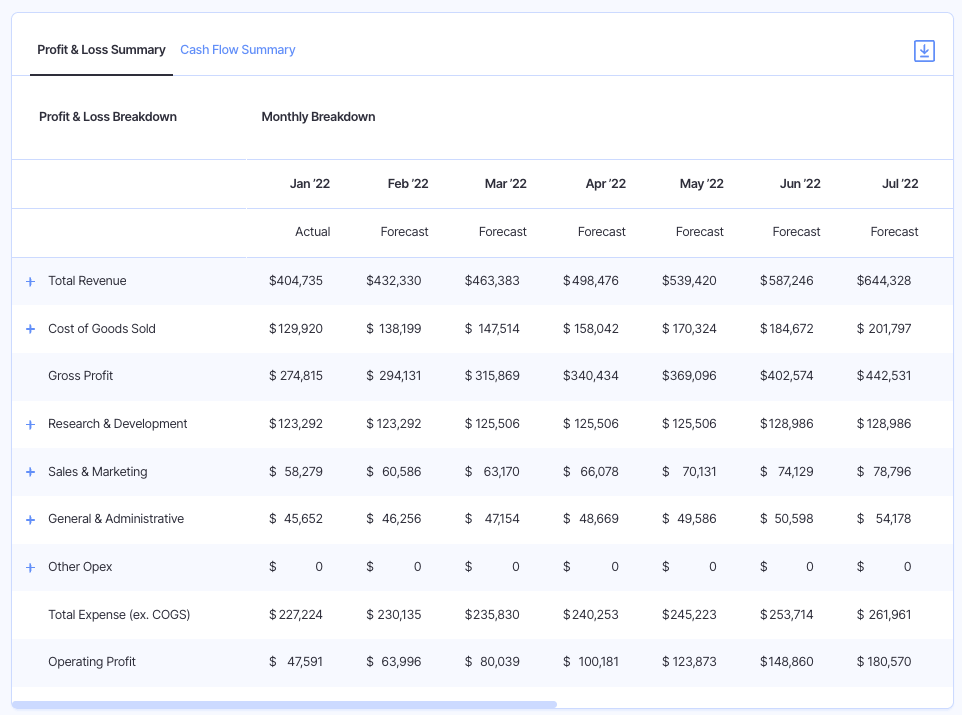The height and width of the screenshot is (715, 962).
Task: Click the Feb '22 Gross Profit value $294,131
Action: [x=394, y=376]
